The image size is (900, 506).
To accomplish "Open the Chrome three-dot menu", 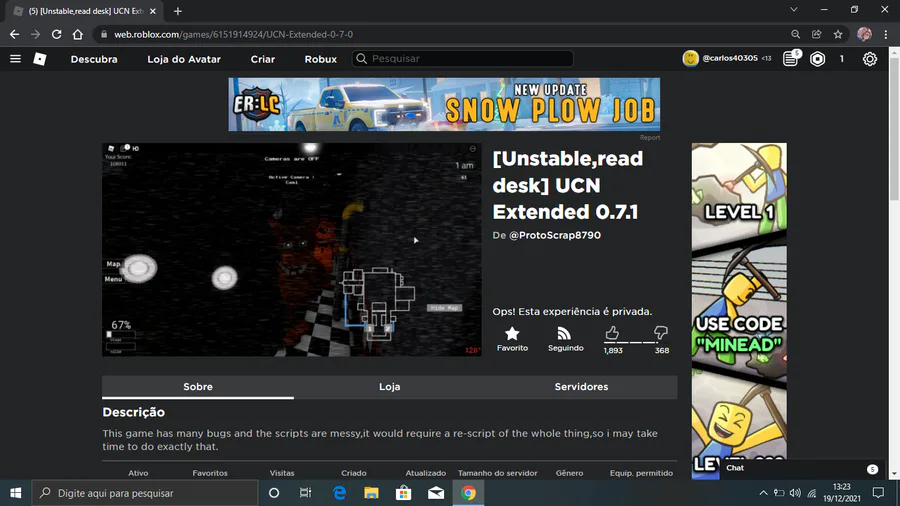I will click(x=886, y=34).
